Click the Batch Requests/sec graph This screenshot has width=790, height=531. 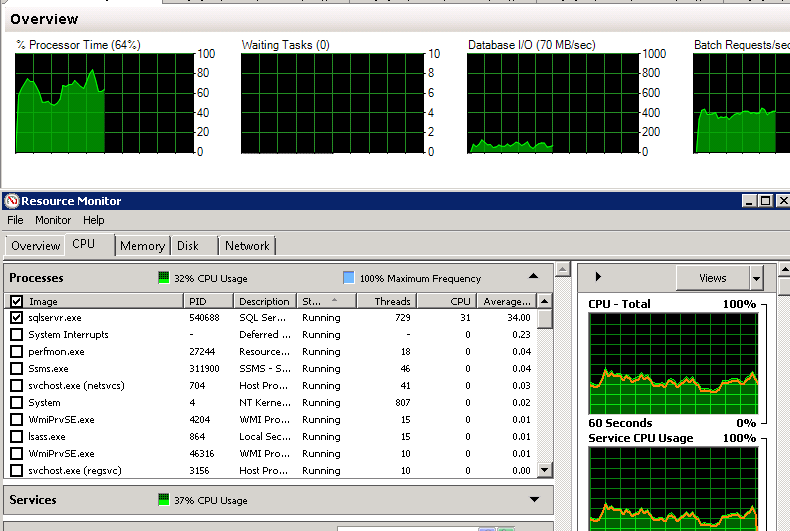(742, 103)
